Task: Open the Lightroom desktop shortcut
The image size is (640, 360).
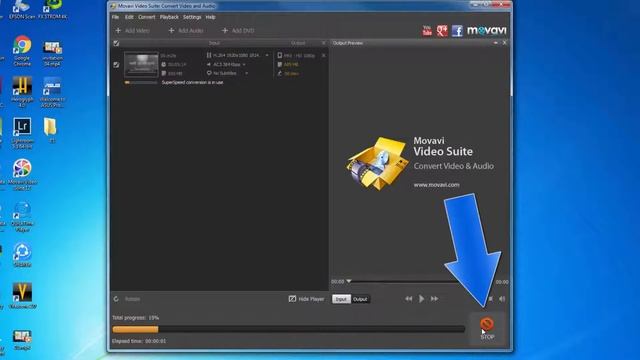Action: point(22,133)
